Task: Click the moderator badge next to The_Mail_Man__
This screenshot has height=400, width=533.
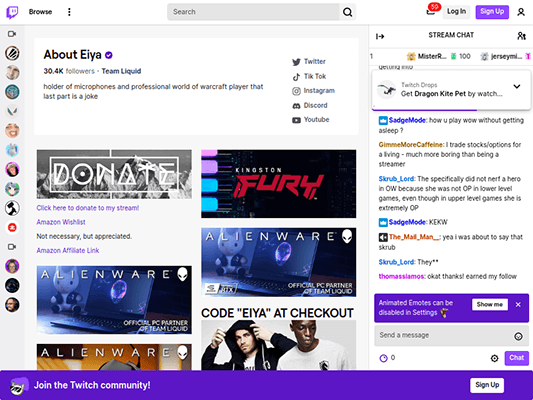Action: [383, 237]
